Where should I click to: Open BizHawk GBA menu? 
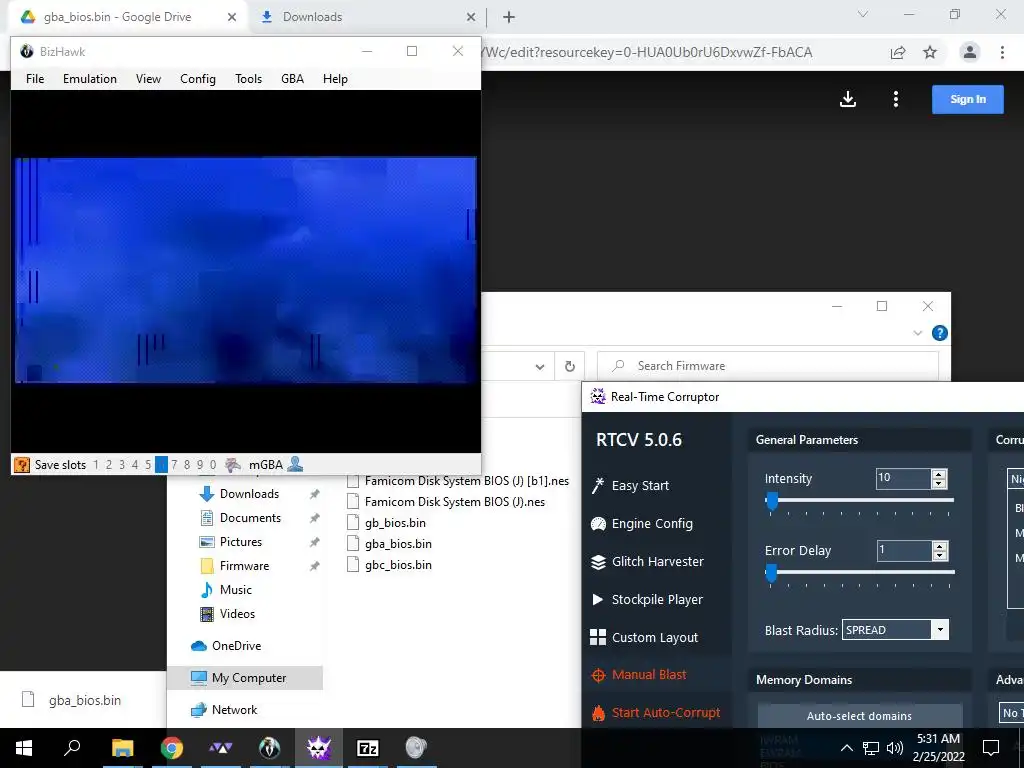coord(293,79)
